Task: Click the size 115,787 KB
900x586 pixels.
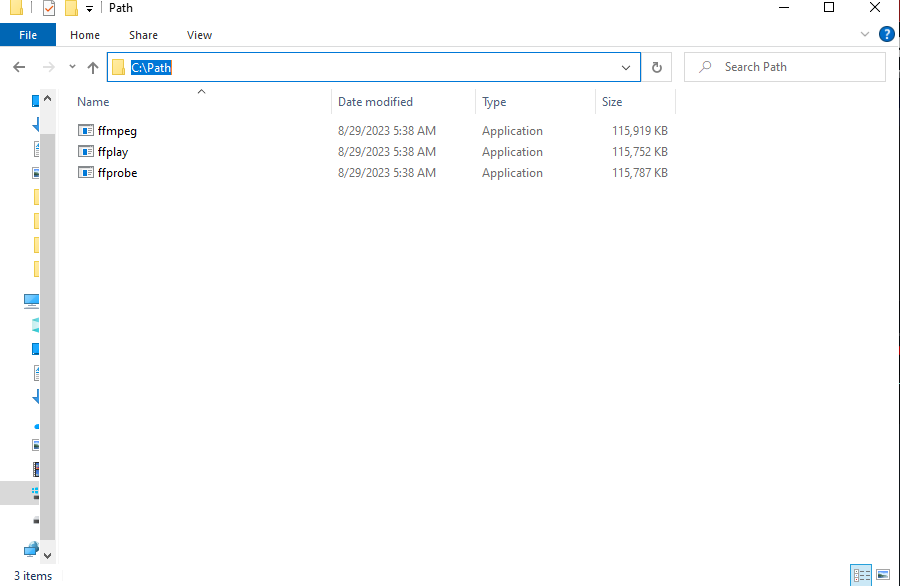Action: 639,173
